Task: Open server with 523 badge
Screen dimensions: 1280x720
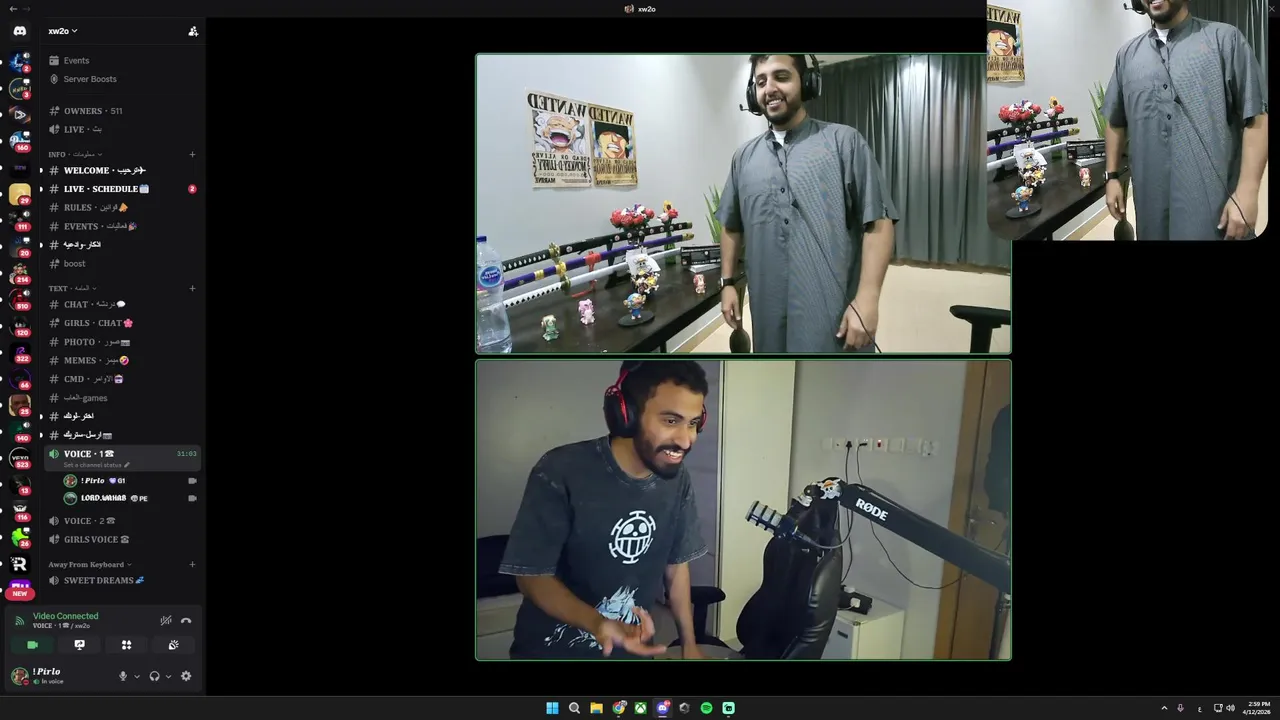Action: coord(20,459)
